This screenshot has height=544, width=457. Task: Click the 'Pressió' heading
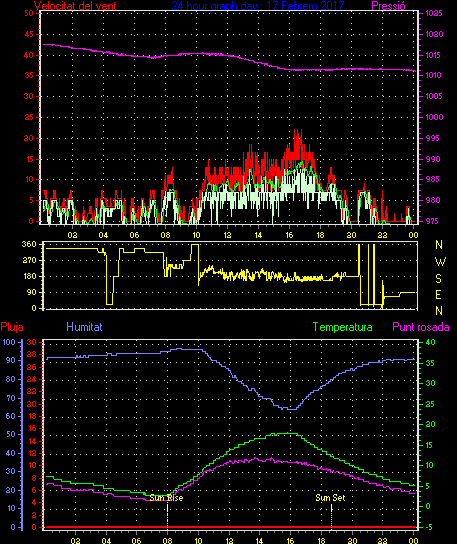[x=388, y=5]
